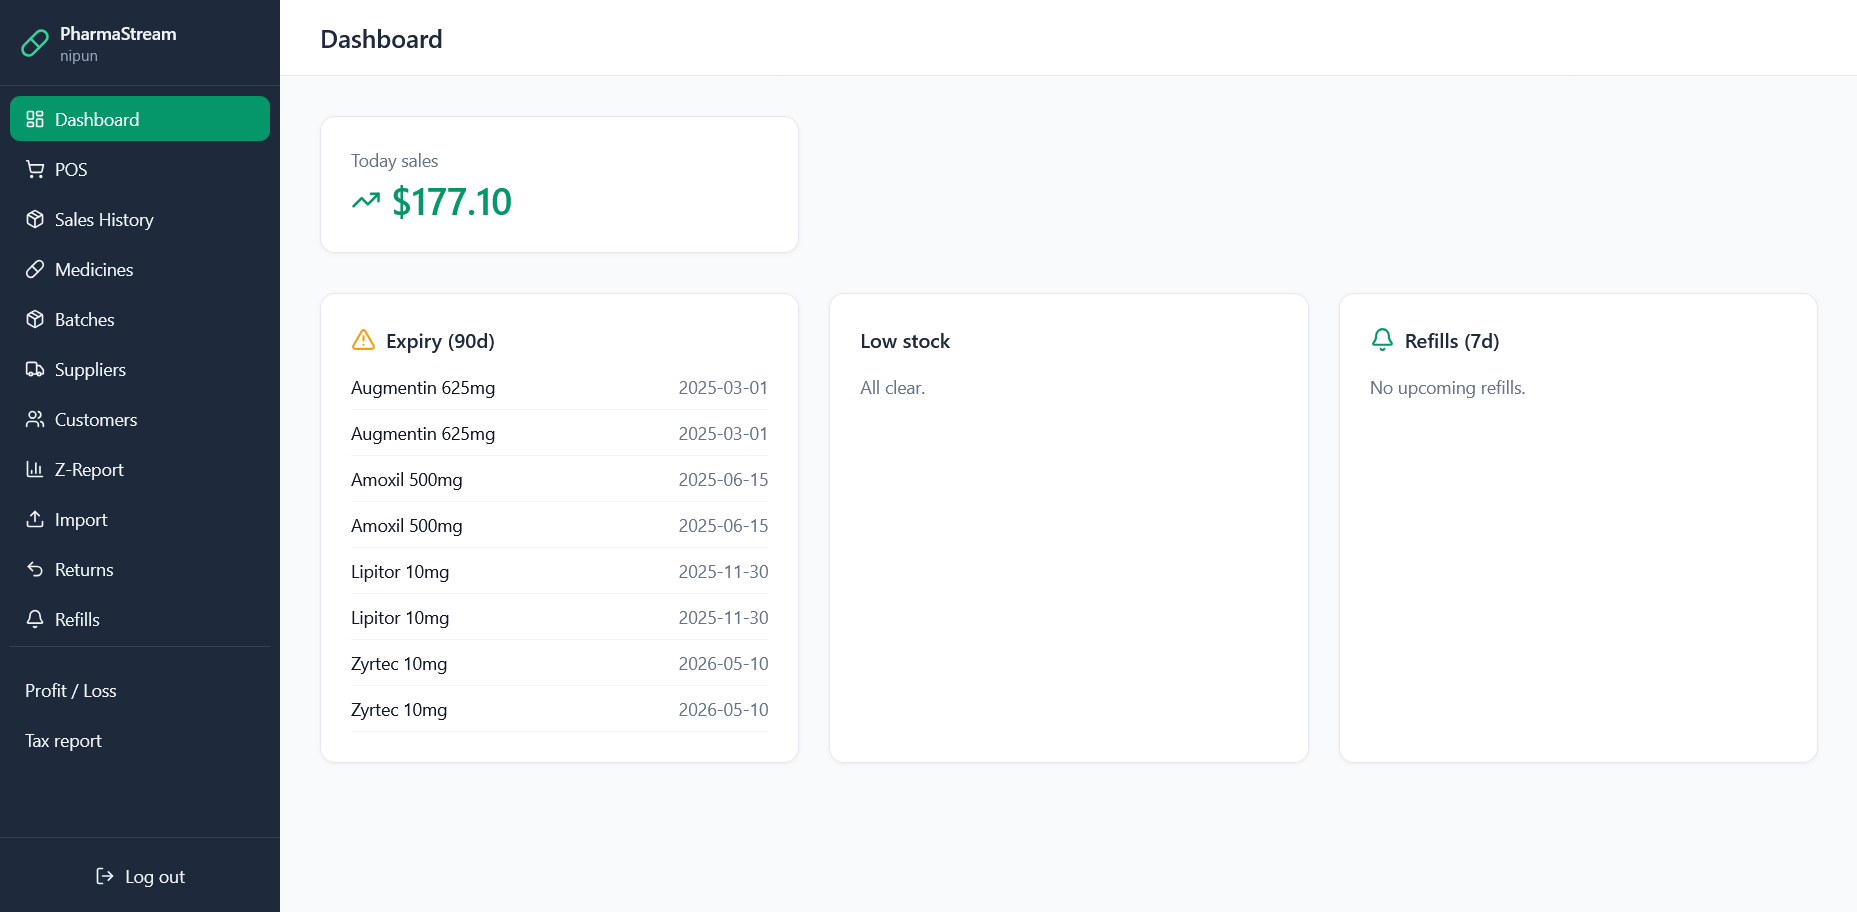Screen dimensions: 1857x912
Task: Open POS via the cart icon
Action: 35,170
